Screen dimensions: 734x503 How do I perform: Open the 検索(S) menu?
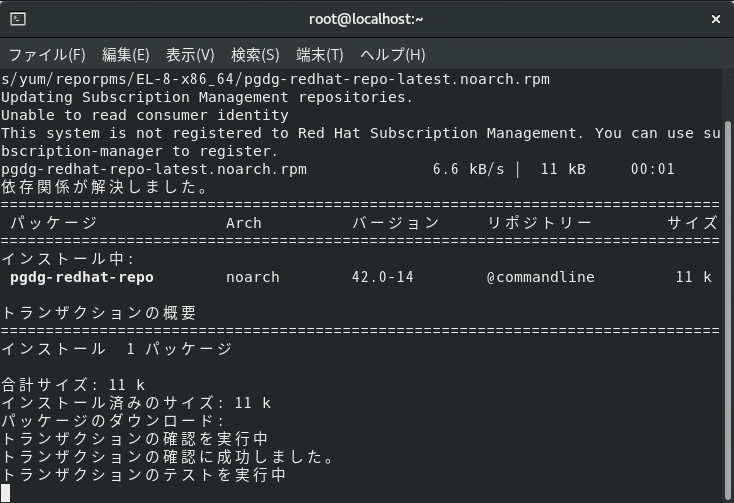[x=255, y=55]
